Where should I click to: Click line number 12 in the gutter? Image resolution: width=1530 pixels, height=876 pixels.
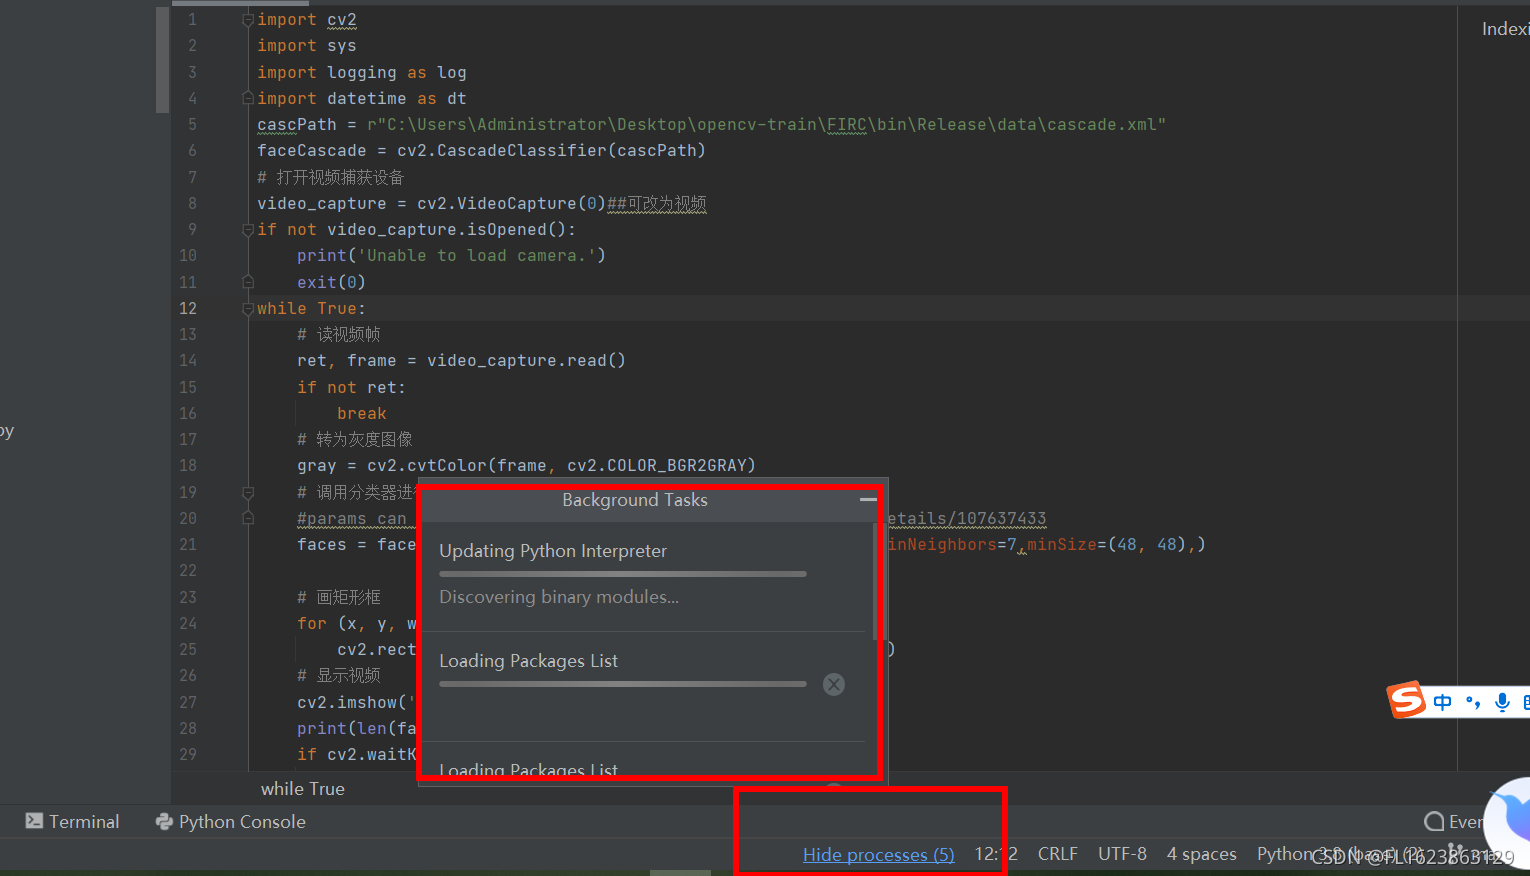188,308
